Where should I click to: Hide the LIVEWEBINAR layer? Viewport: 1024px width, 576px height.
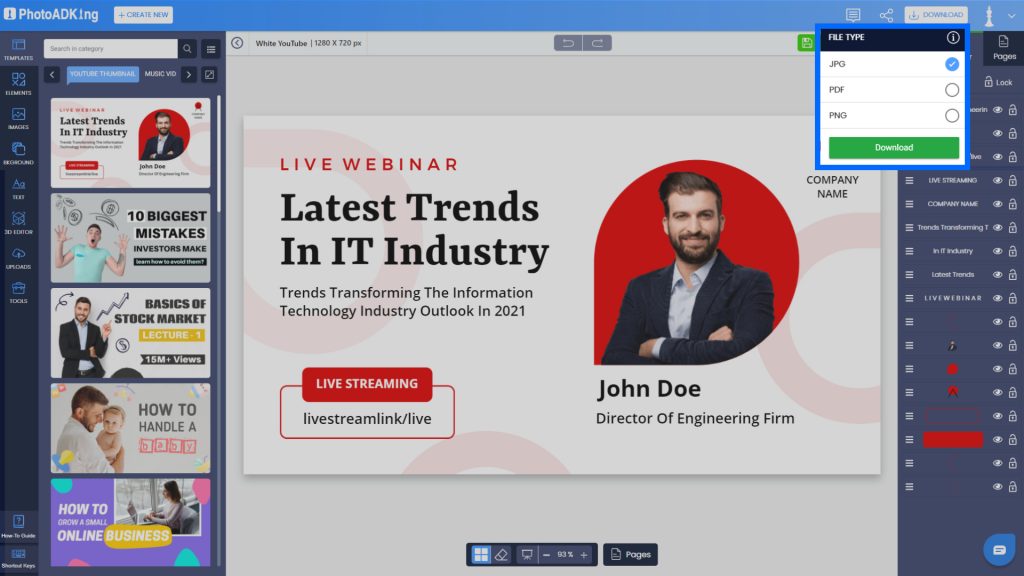coord(997,298)
